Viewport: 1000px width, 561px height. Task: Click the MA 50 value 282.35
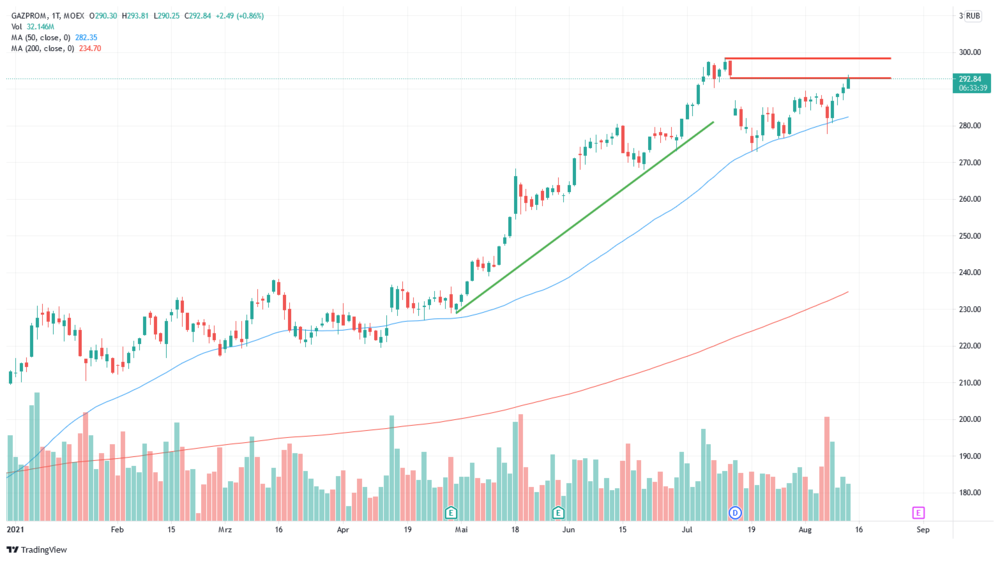[86, 38]
